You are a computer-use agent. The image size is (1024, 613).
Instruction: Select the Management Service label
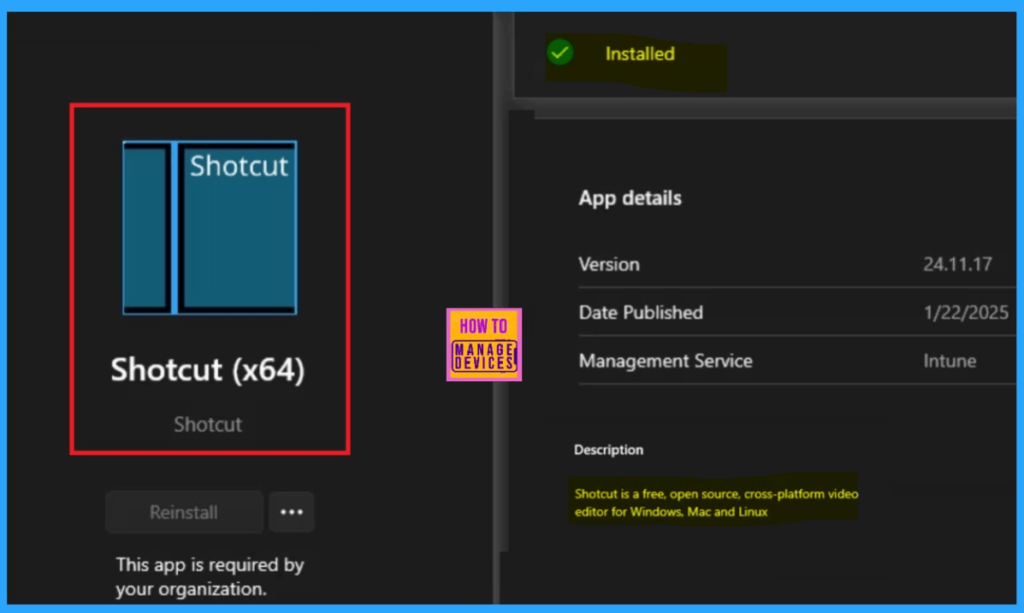pos(665,361)
